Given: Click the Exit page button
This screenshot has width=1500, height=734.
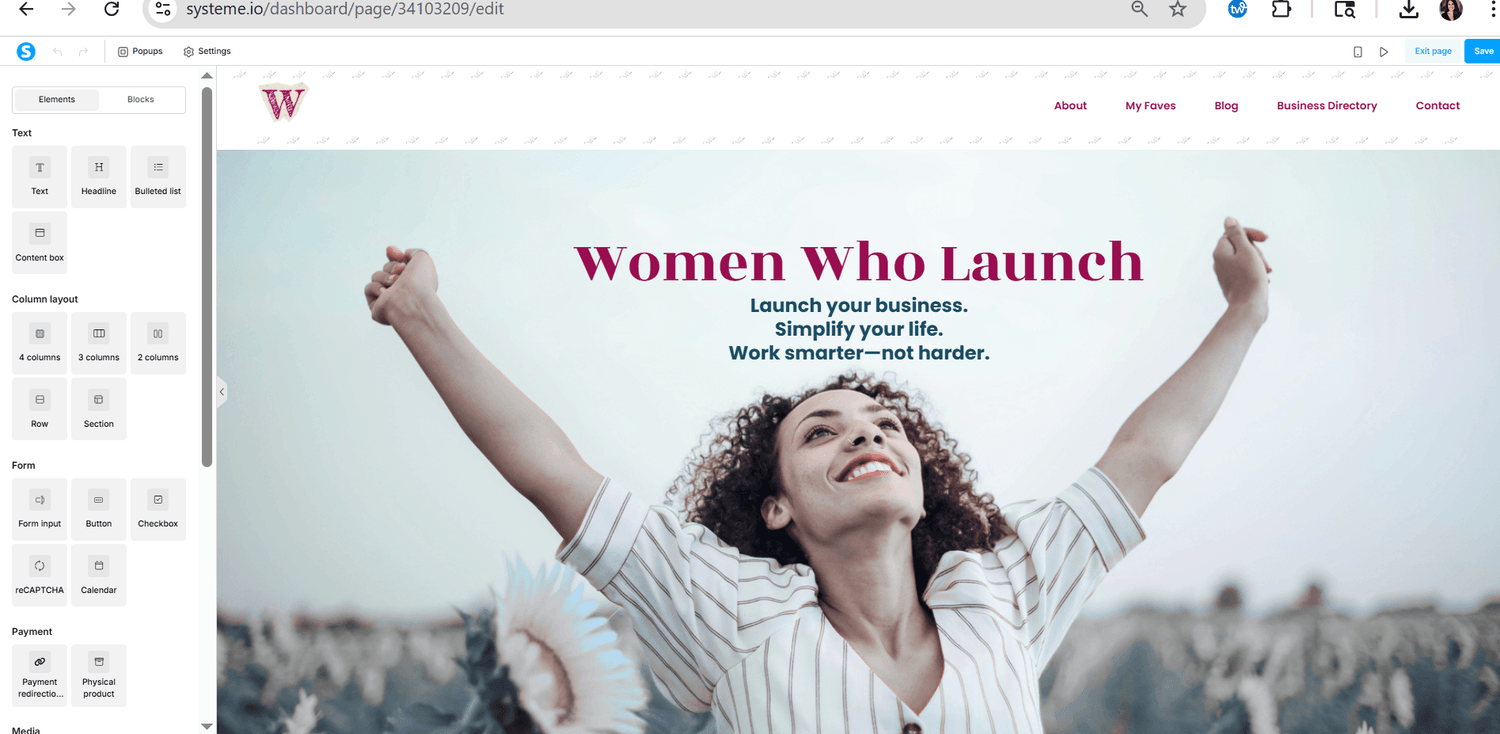Looking at the screenshot, I should 1432,51.
